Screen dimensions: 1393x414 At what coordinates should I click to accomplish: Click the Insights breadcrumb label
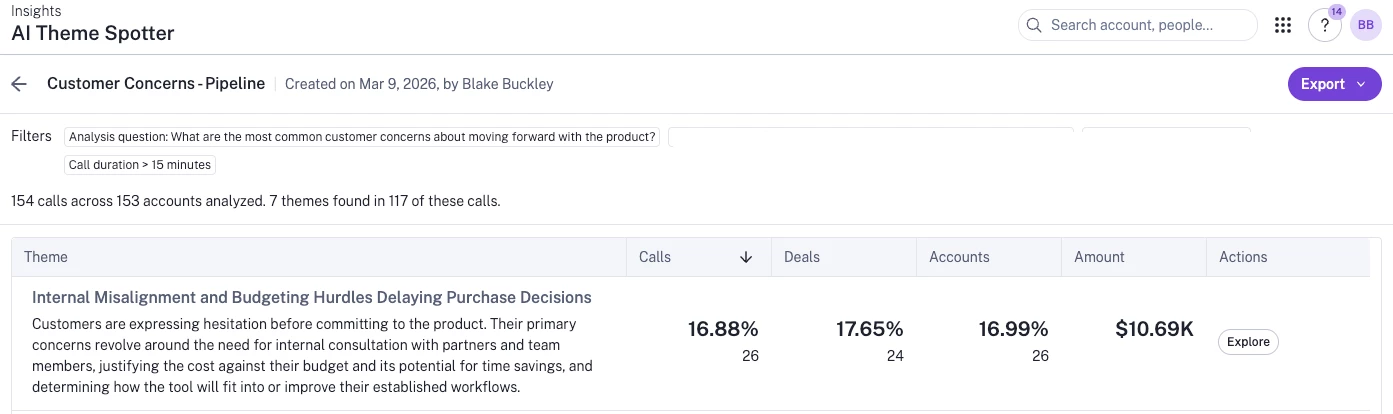(x=36, y=11)
